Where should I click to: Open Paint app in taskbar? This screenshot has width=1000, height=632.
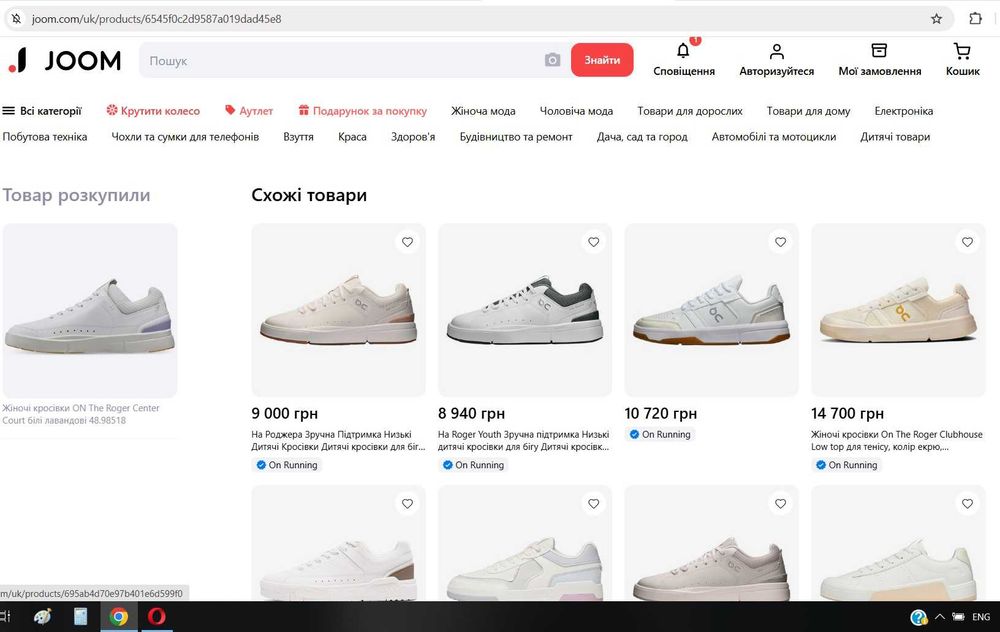(x=42, y=617)
